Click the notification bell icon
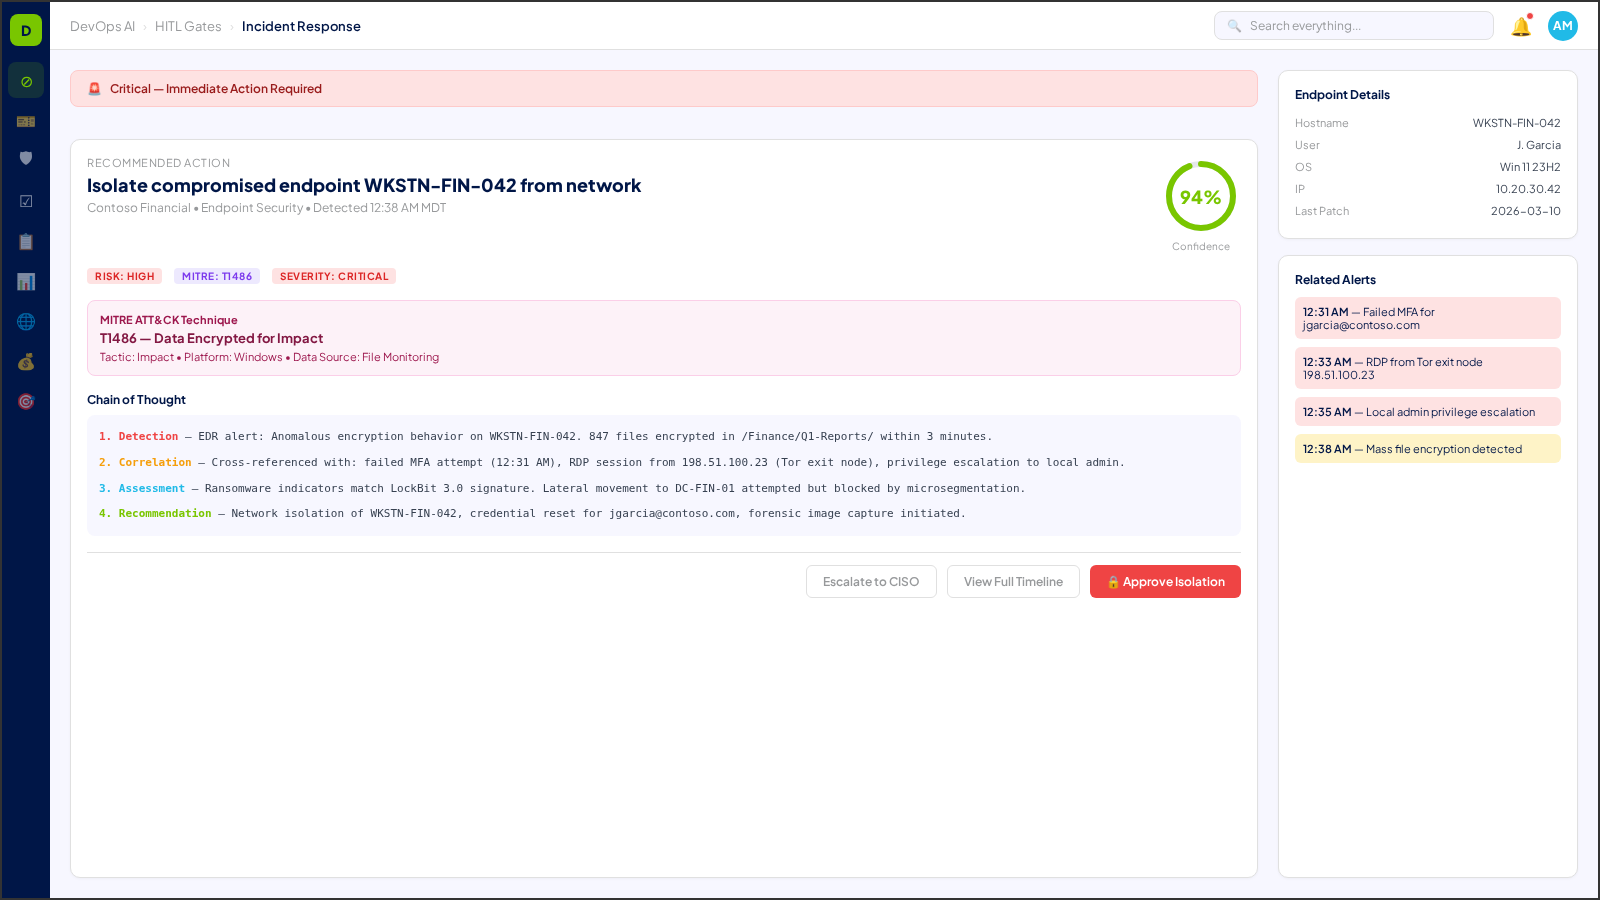 [x=1521, y=26]
